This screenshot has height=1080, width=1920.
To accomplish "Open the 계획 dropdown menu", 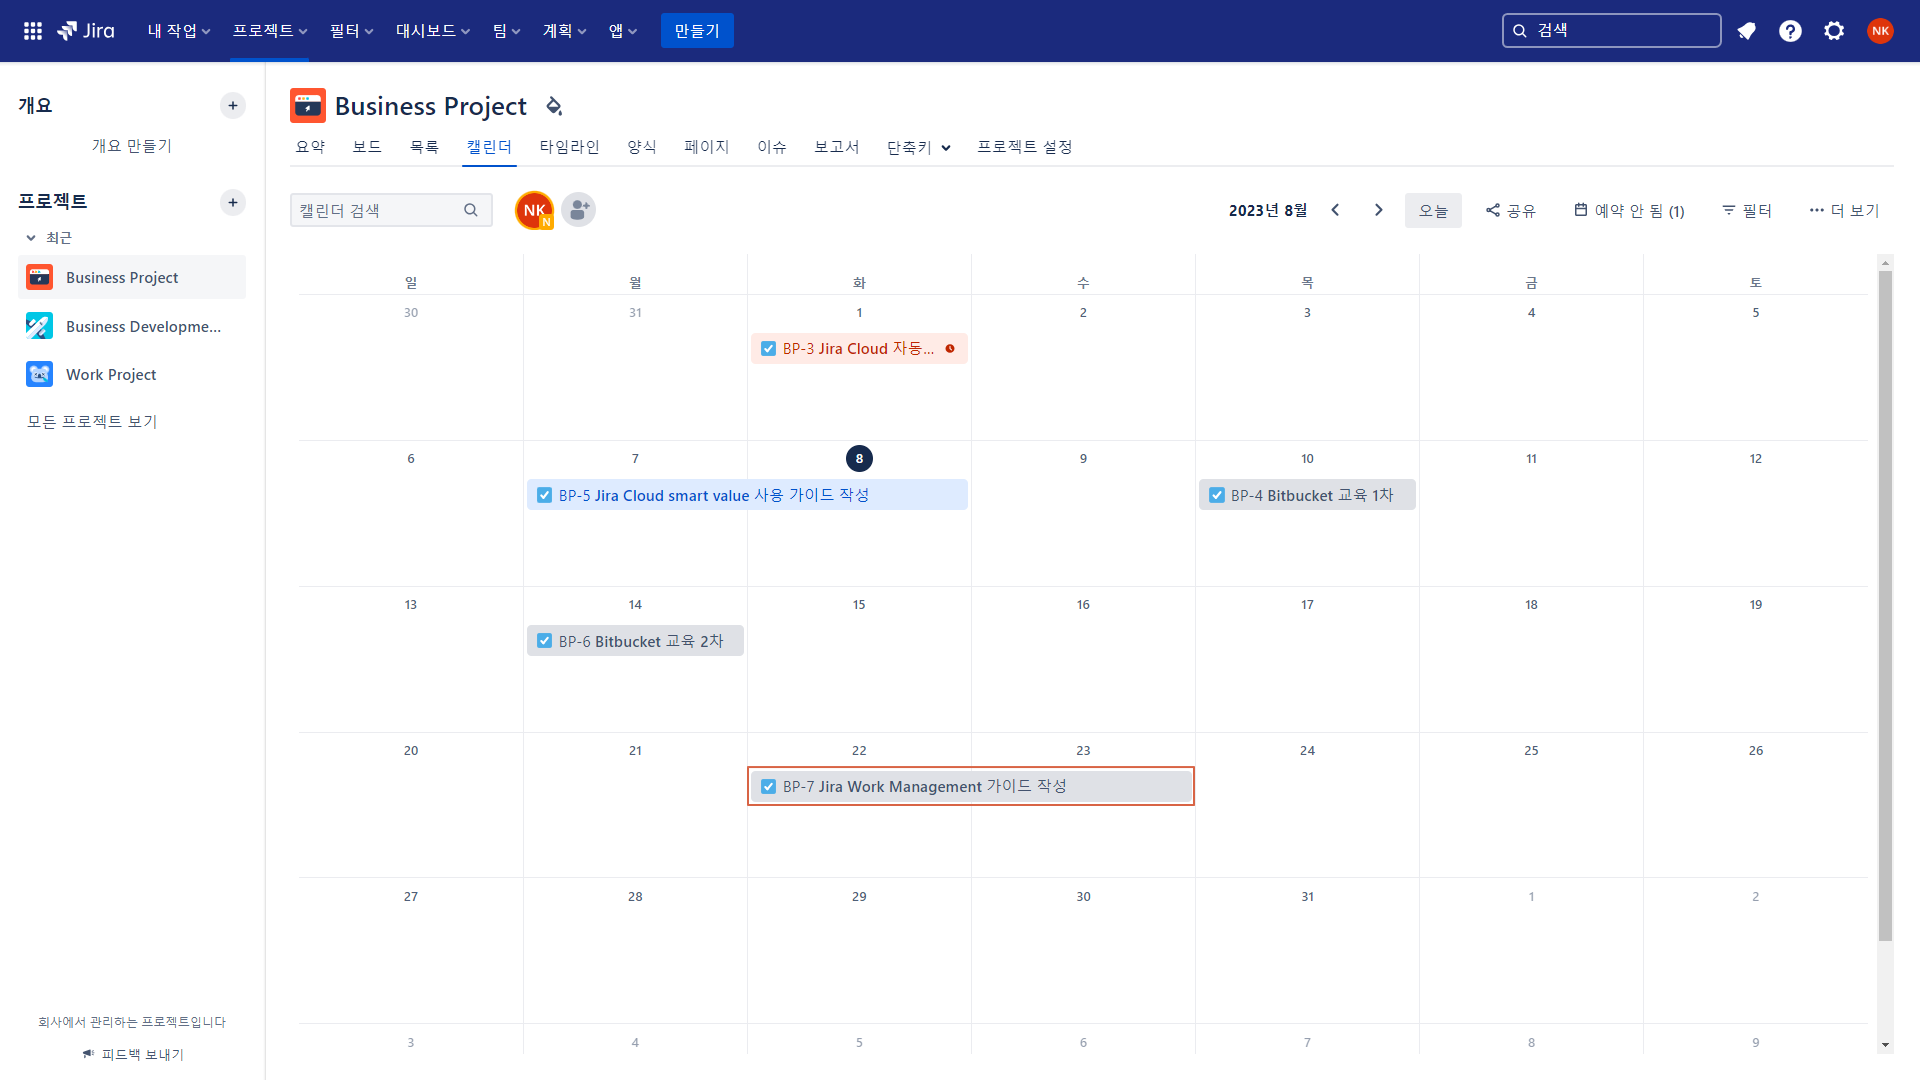I will (x=565, y=31).
